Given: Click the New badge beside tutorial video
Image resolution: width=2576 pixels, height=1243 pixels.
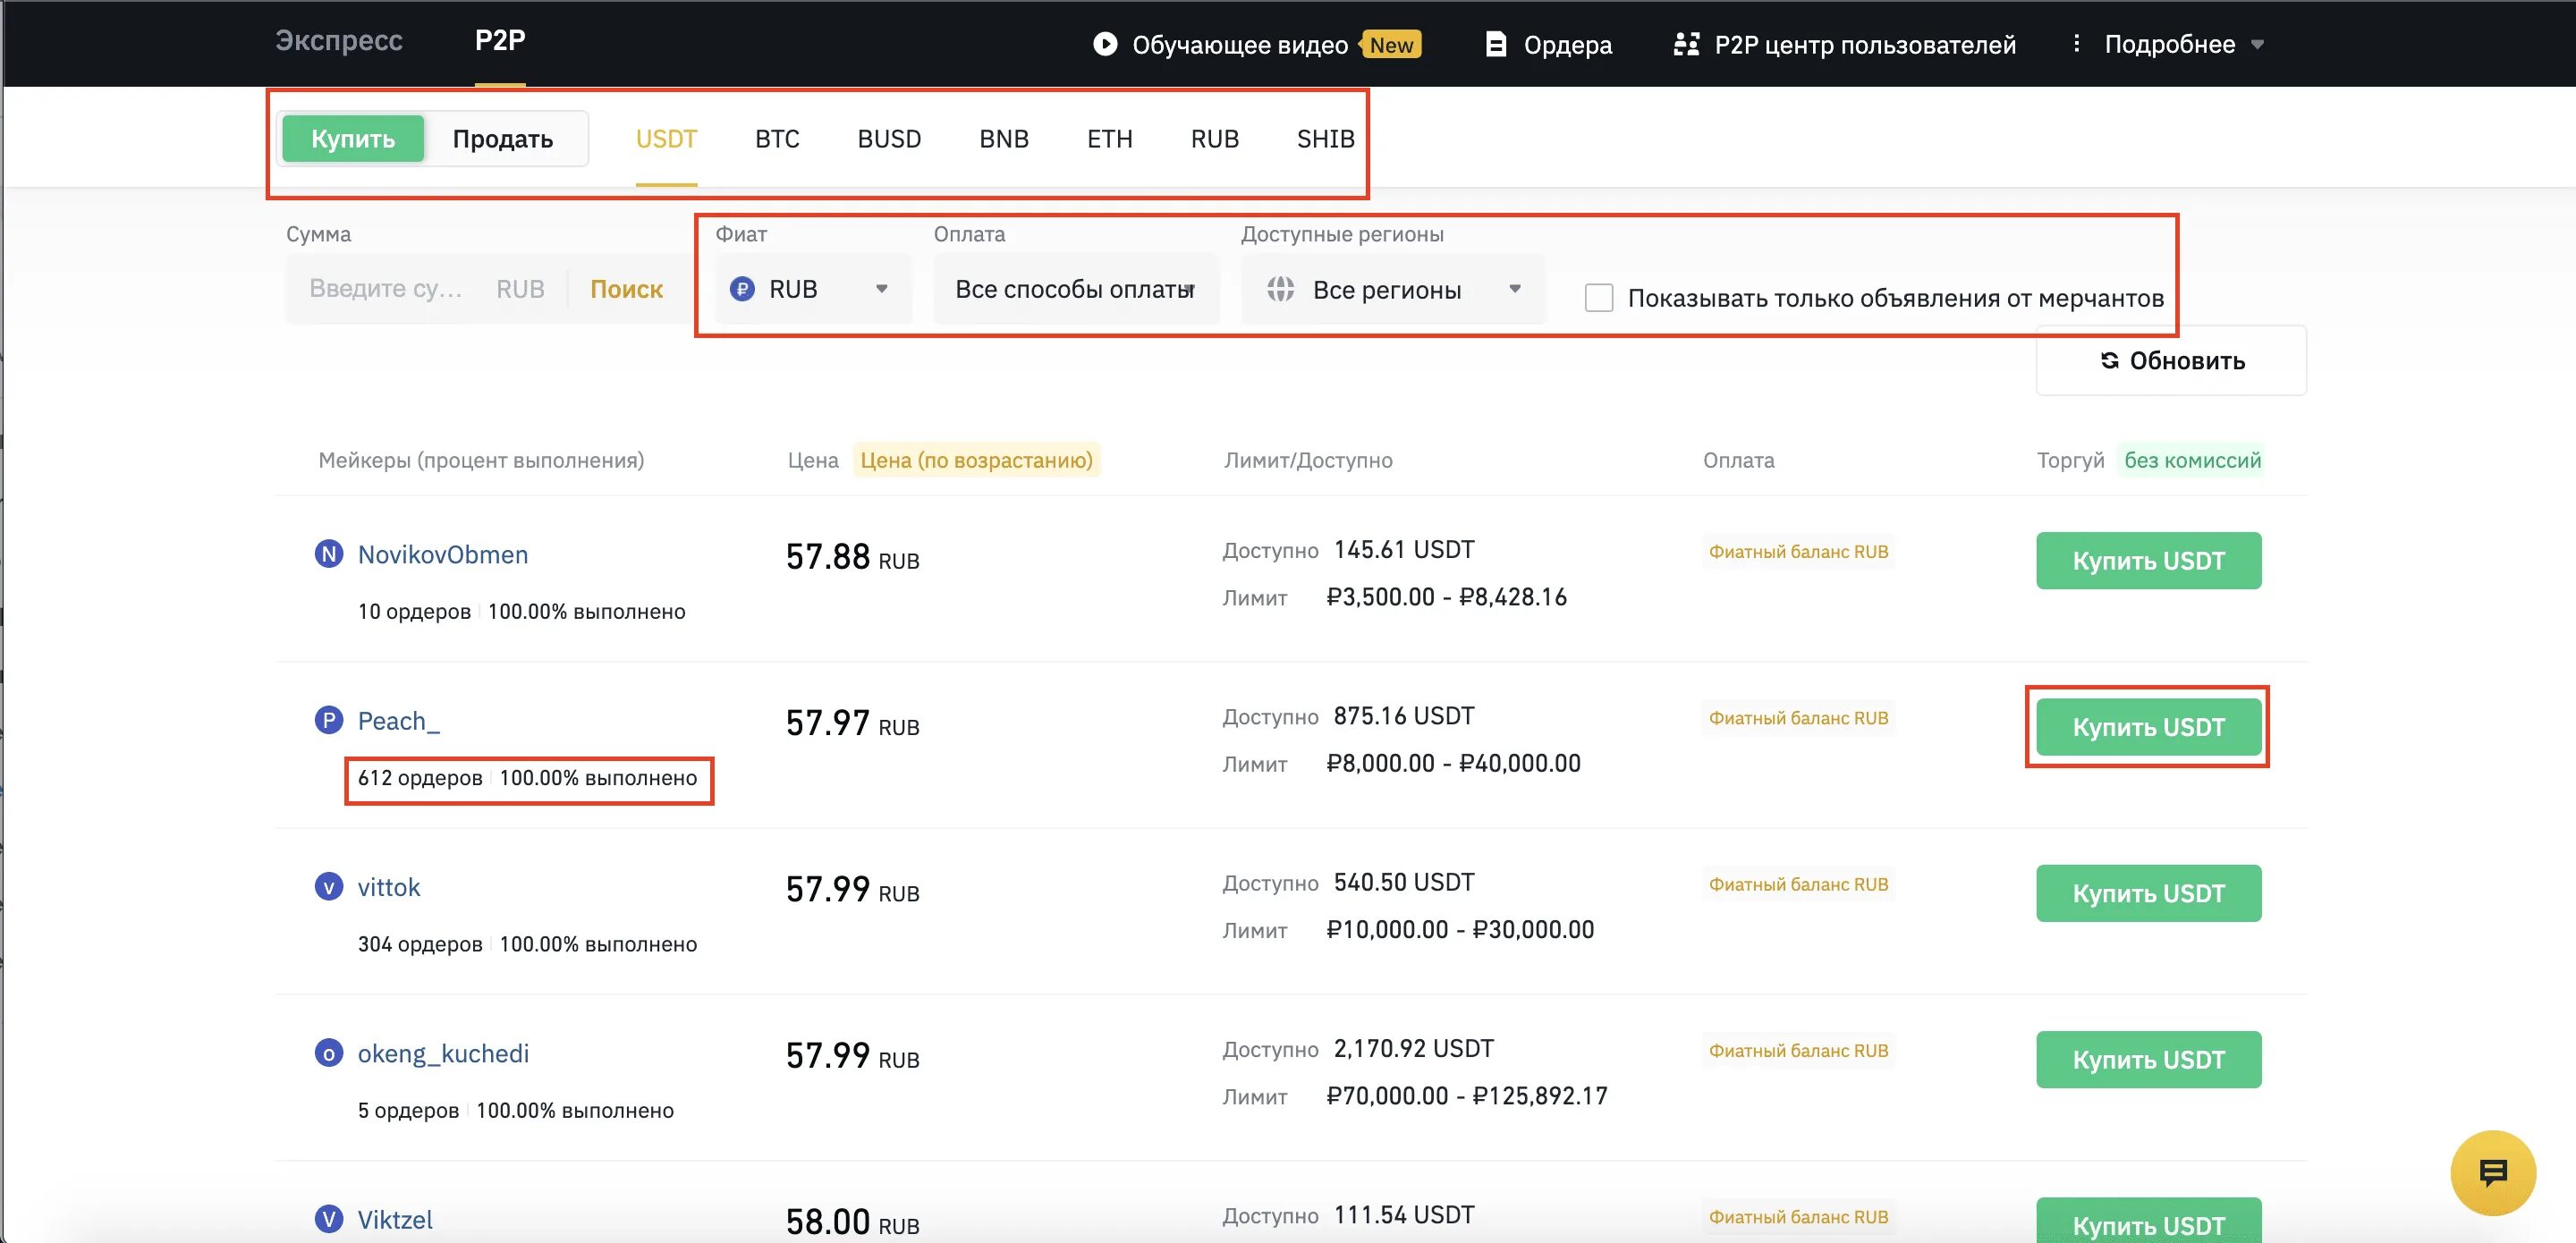Looking at the screenshot, I should [x=1391, y=44].
